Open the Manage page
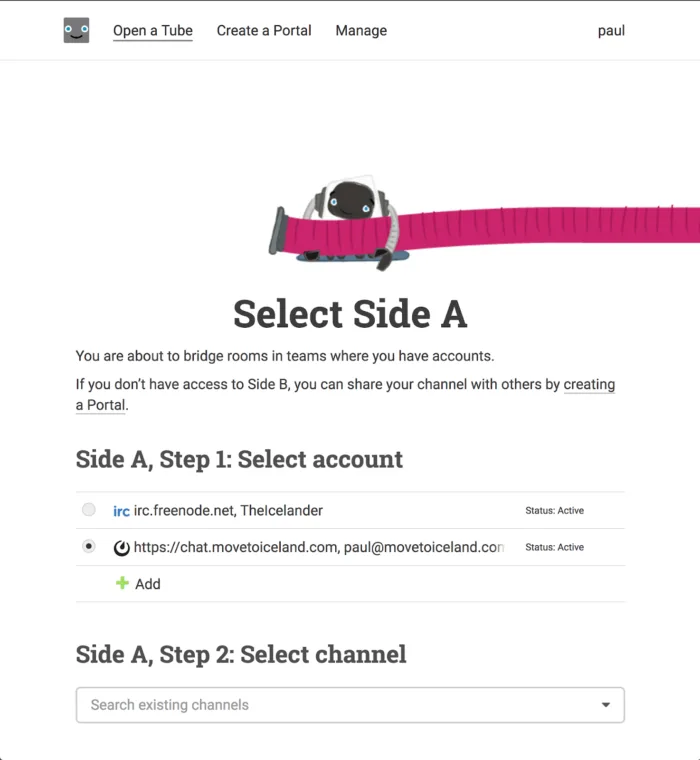 361,31
